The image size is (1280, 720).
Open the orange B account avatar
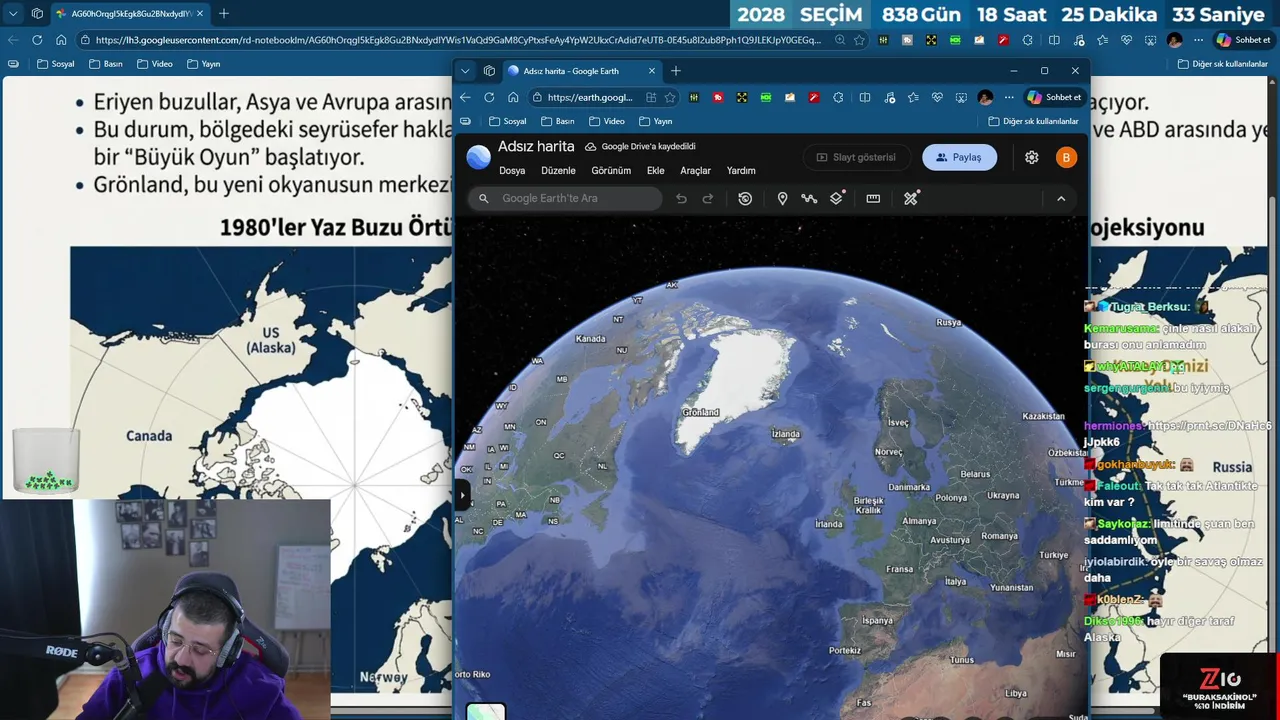[x=1066, y=157]
